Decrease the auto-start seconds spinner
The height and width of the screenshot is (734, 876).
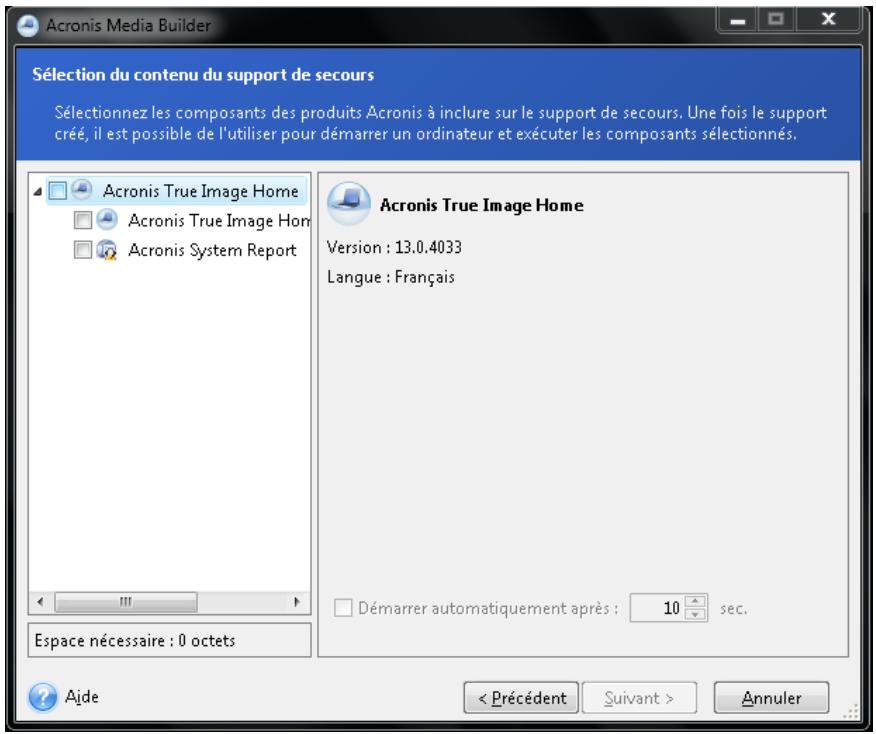695,614
